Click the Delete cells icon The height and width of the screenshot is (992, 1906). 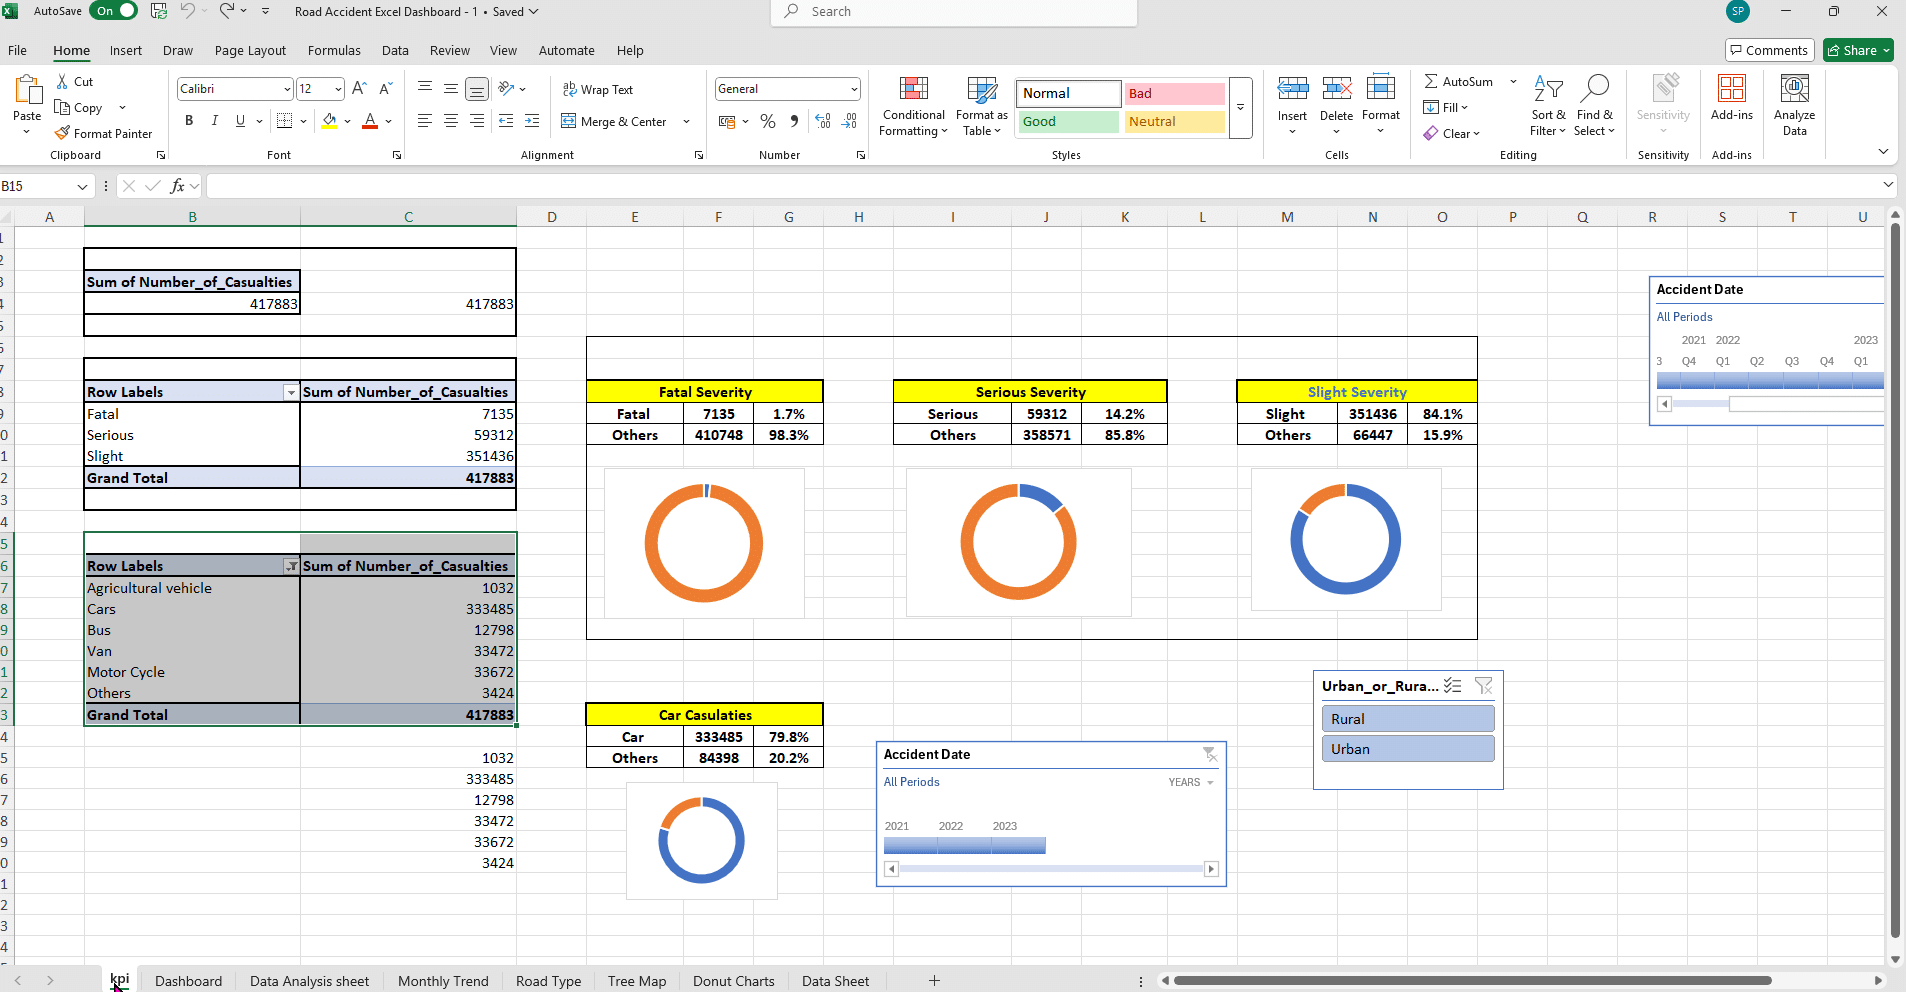(1336, 88)
